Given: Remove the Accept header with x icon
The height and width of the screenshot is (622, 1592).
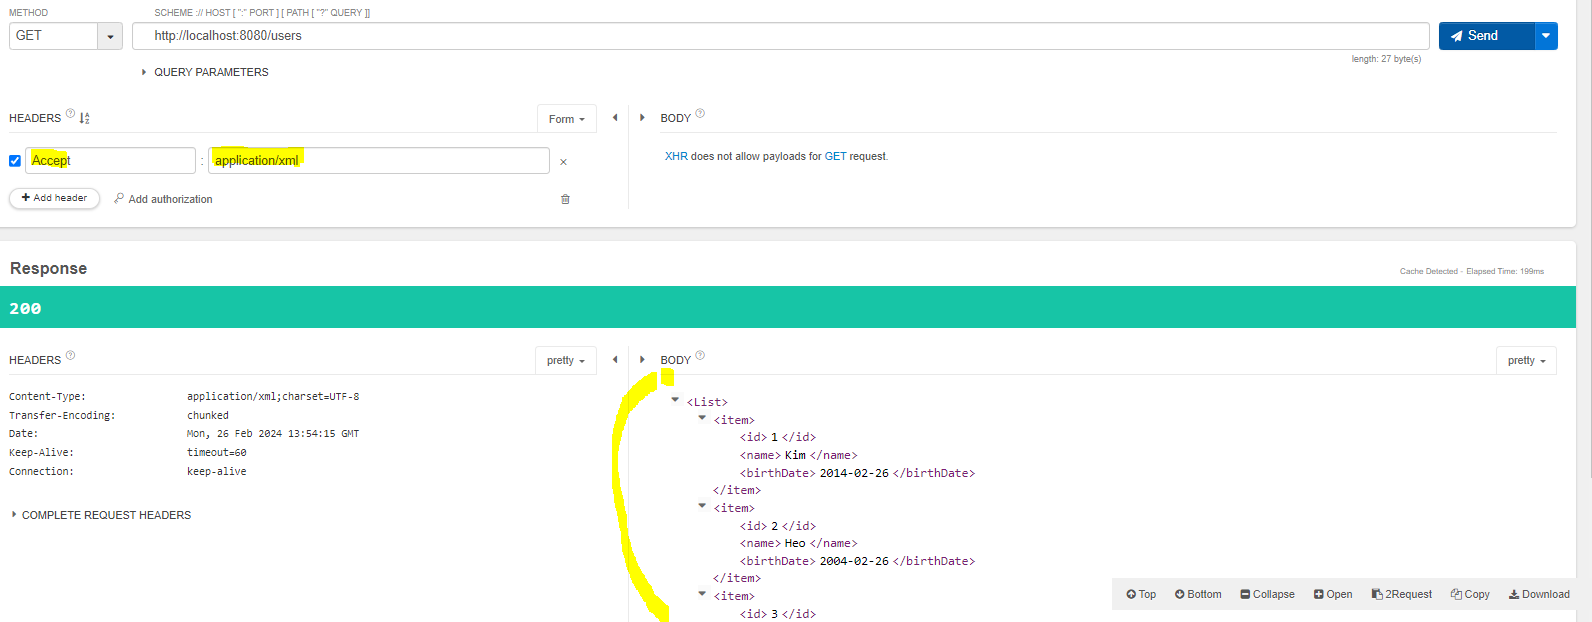Looking at the screenshot, I should pos(563,162).
